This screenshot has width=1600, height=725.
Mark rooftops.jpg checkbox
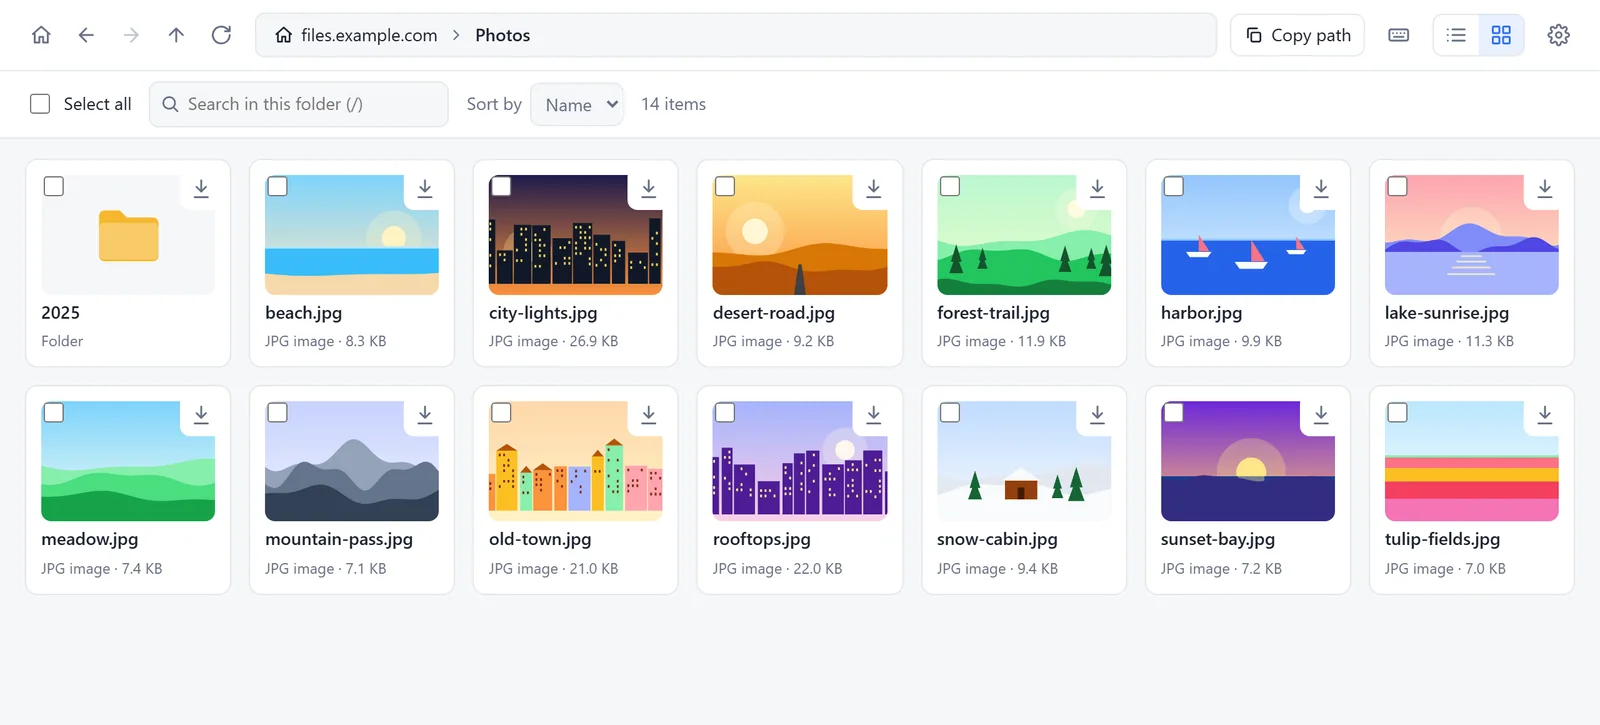coord(726,412)
